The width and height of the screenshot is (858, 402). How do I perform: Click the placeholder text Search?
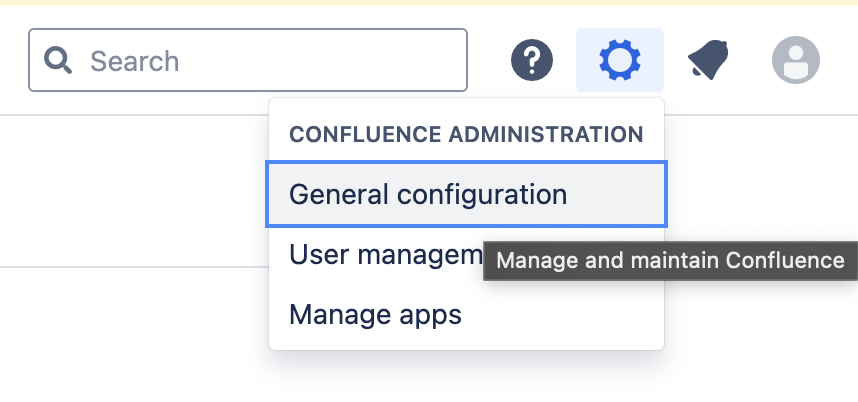(135, 61)
